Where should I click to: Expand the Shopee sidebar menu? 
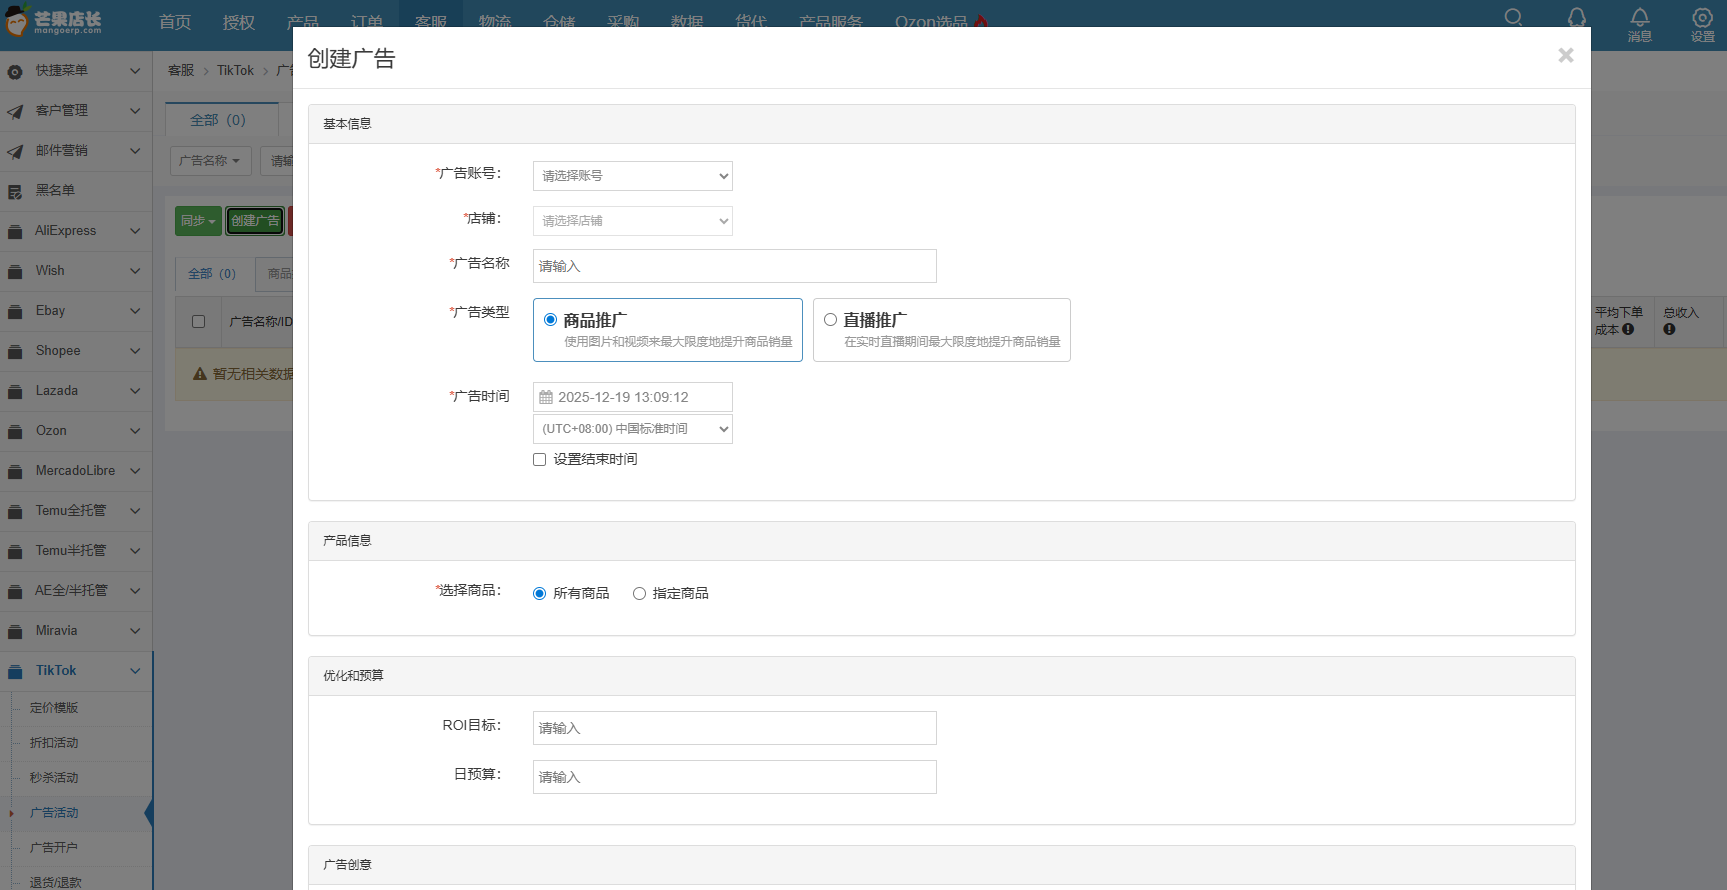click(x=75, y=351)
